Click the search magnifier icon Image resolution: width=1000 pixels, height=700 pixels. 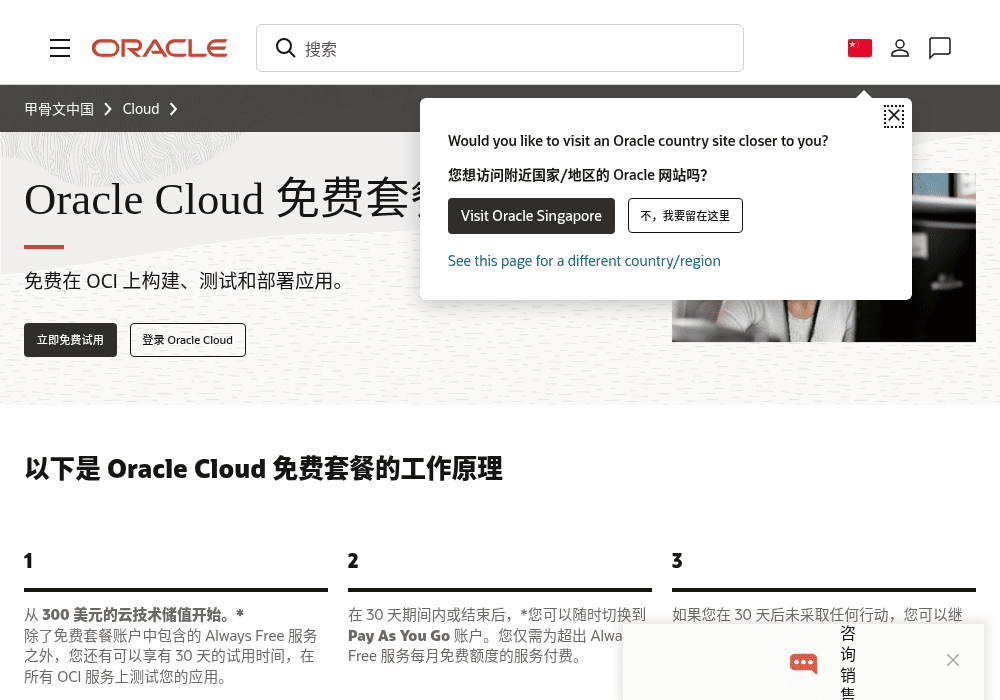(x=285, y=48)
